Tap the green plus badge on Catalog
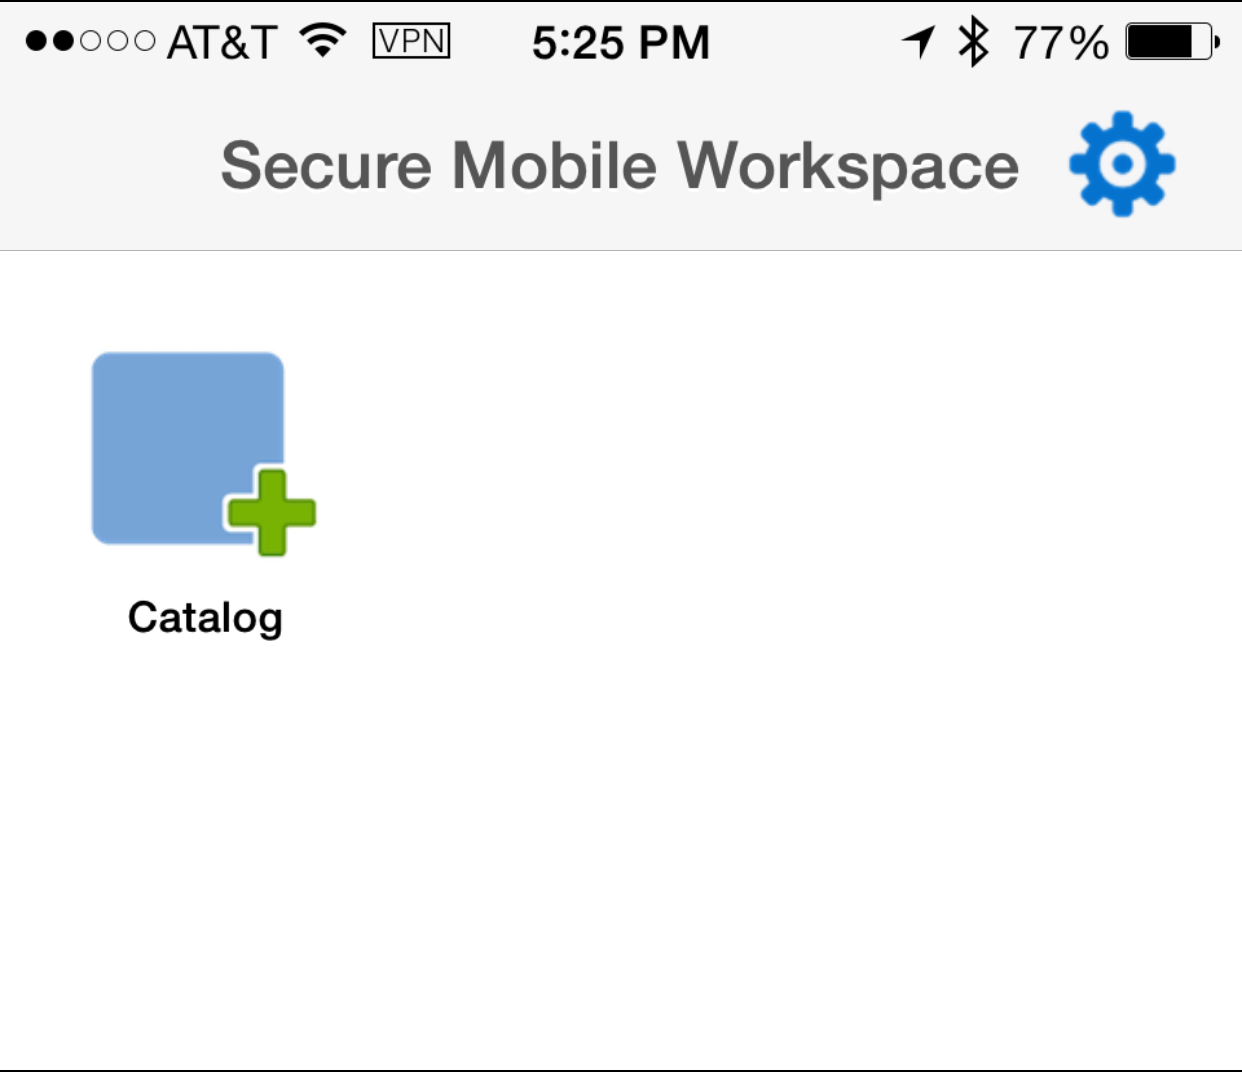This screenshot has height=1072, width=1242. pos(271,513)
